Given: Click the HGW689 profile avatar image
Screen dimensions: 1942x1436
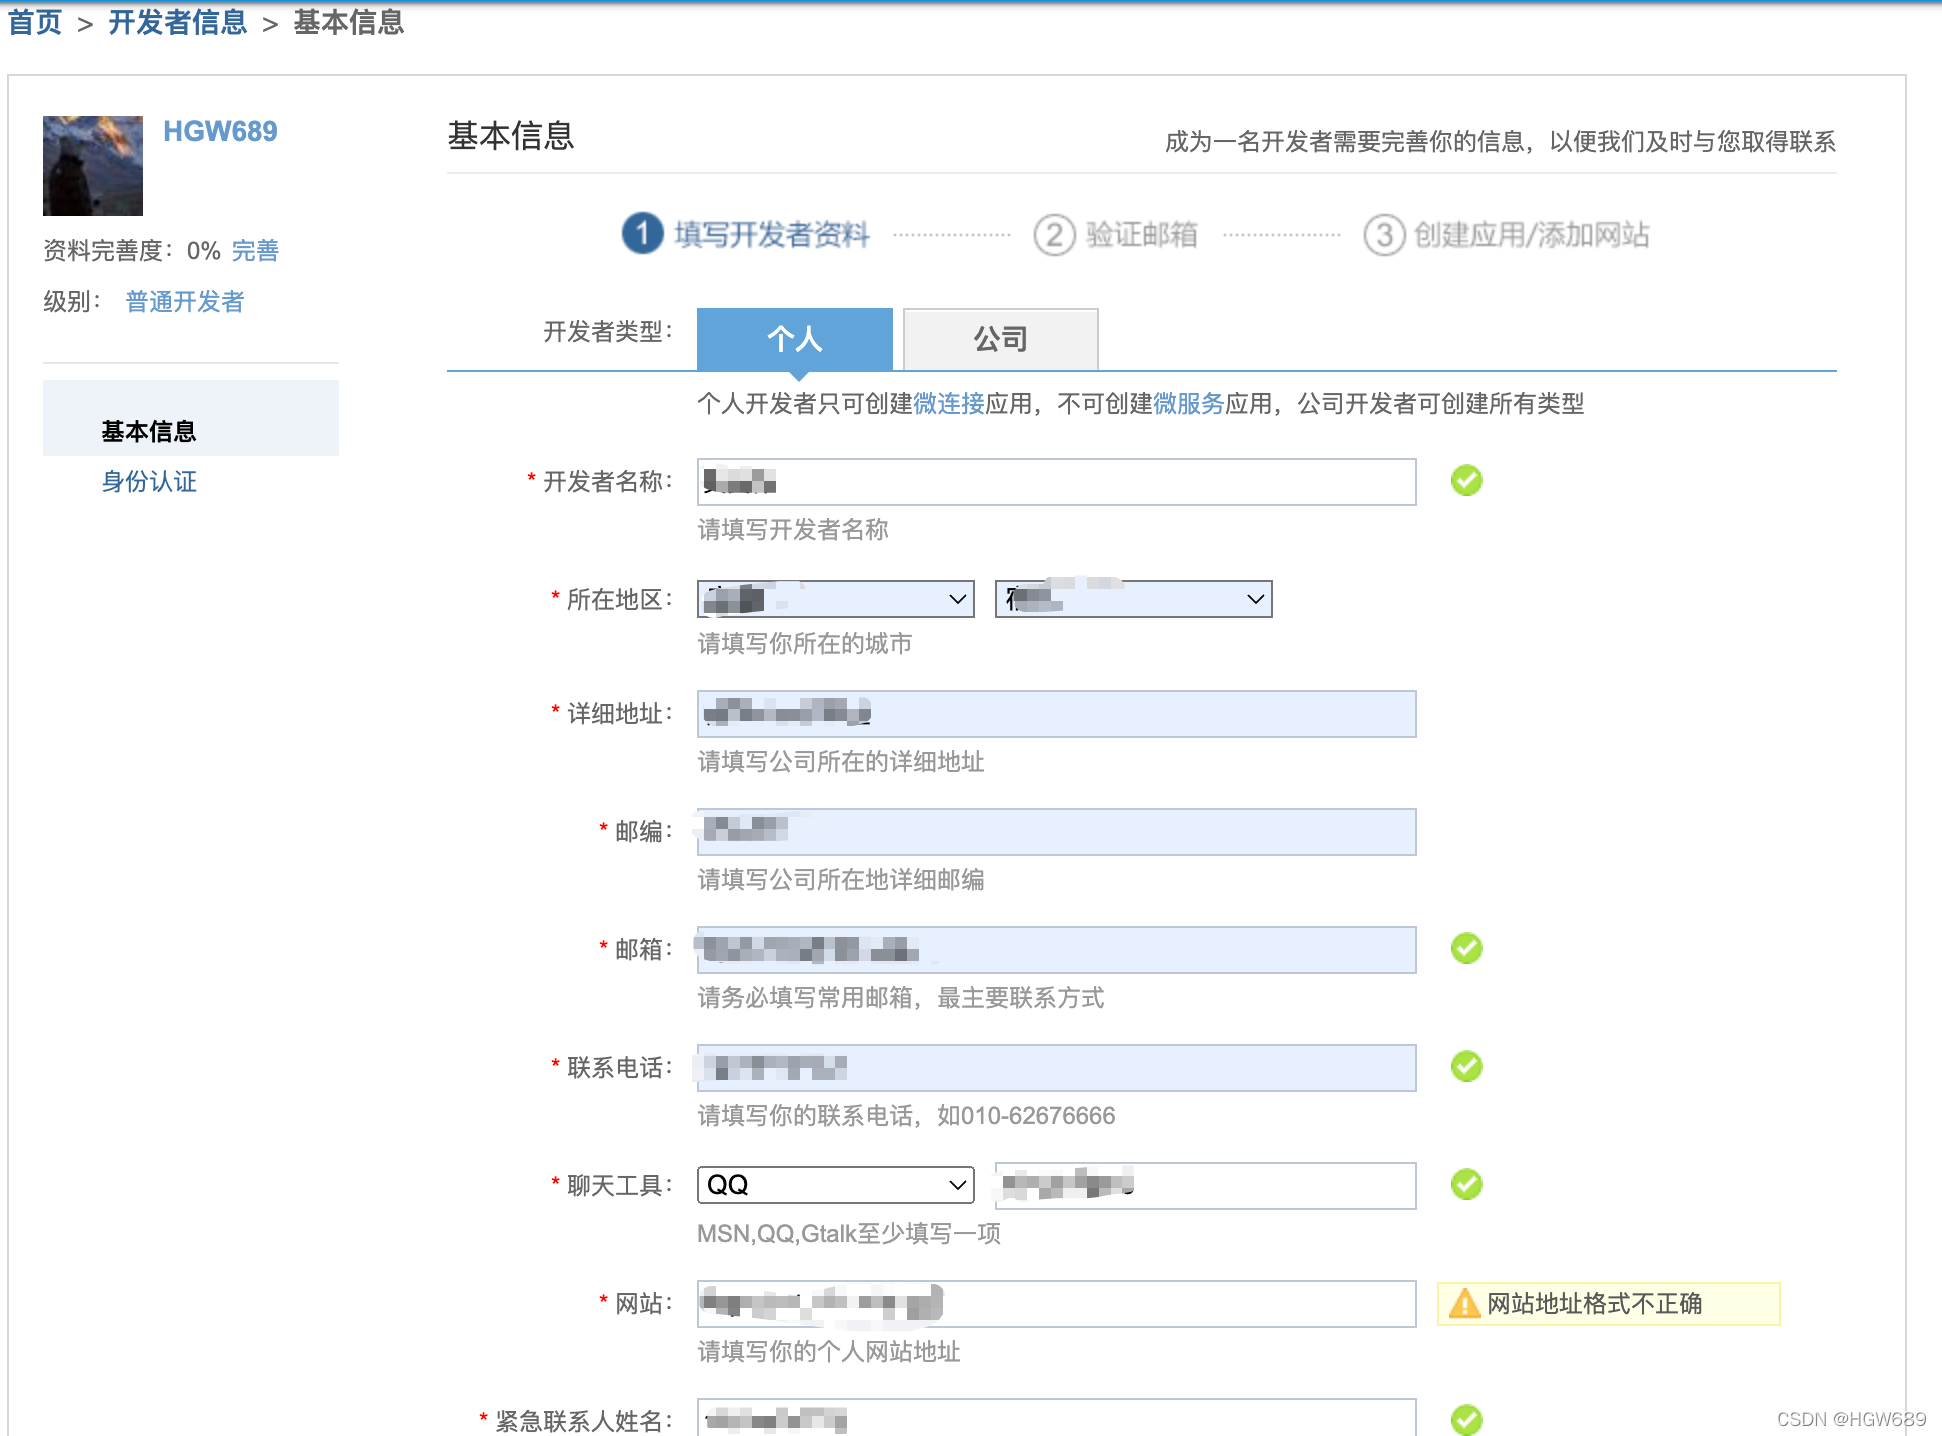Looking at the screenshot, I should pos(93,166).
